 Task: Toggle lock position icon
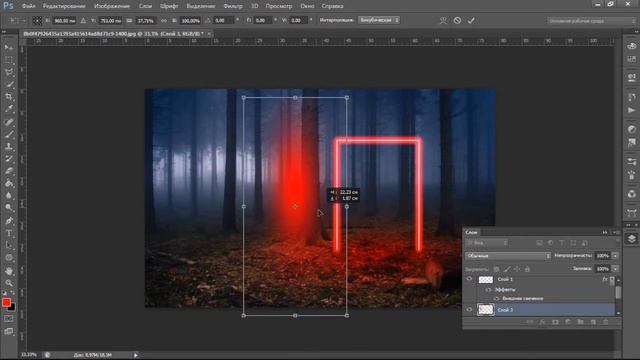click(517, 269)
